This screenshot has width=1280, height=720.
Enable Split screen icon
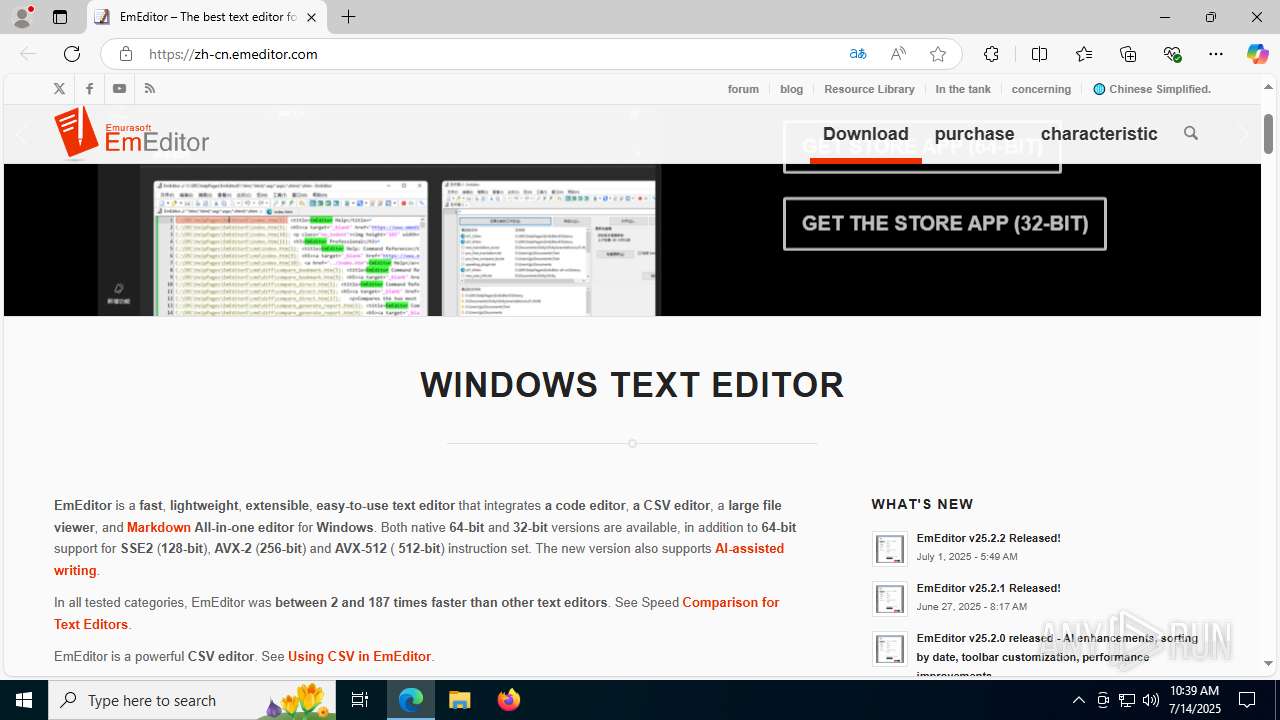(1039, 54)
